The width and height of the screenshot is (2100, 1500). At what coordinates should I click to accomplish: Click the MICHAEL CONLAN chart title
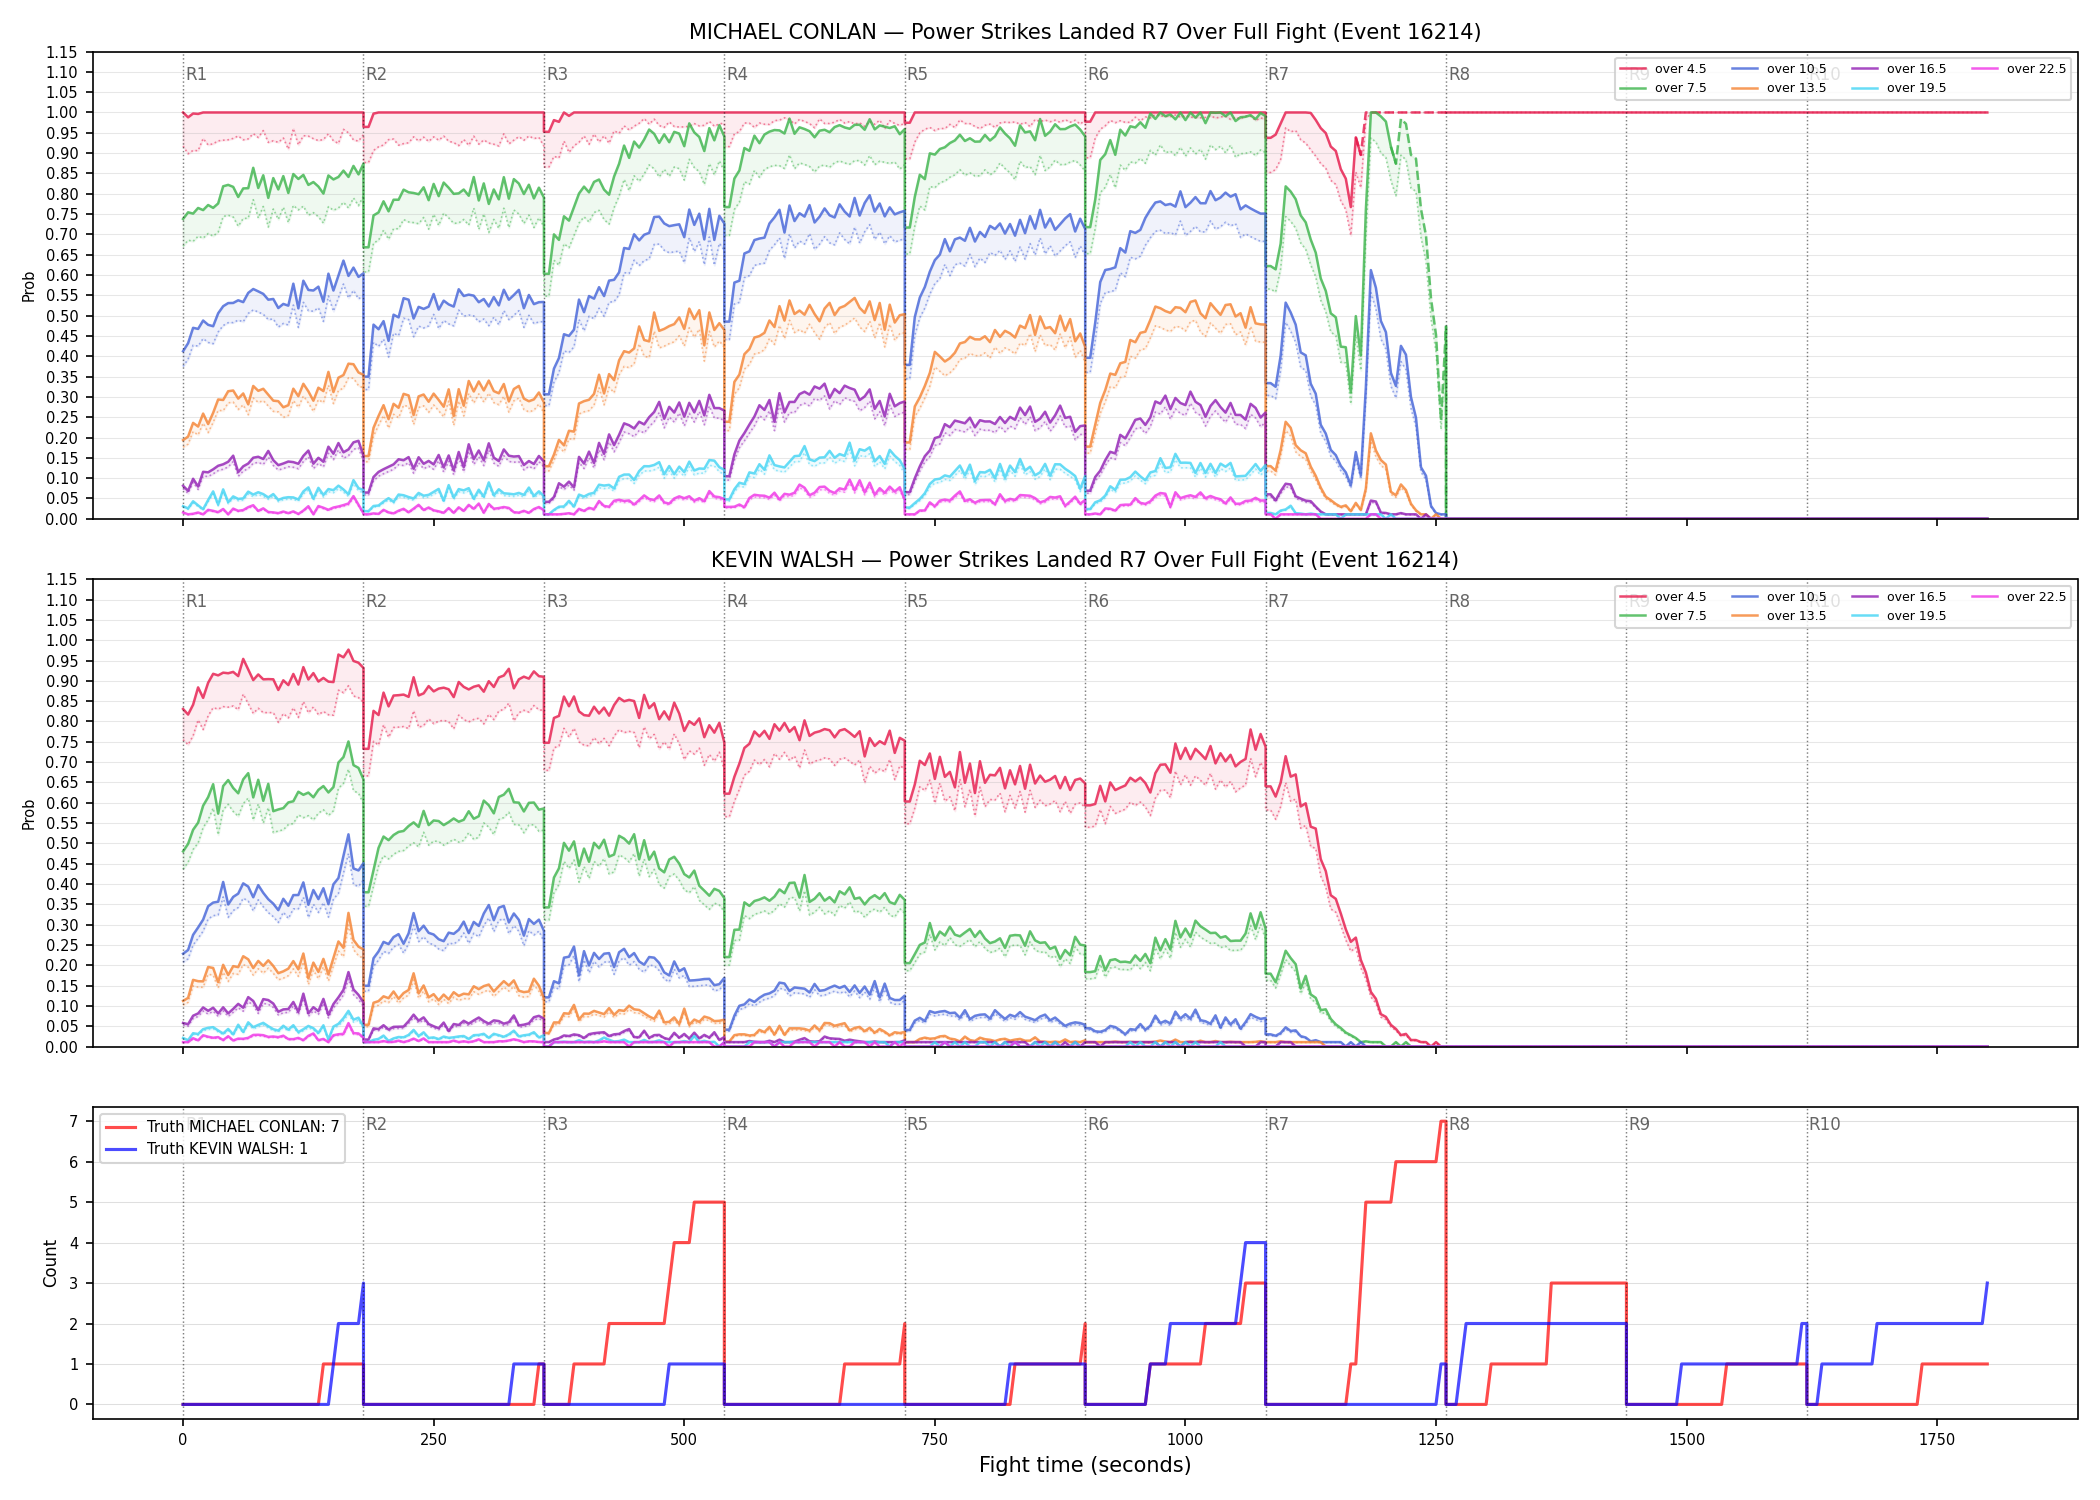[1085, 32]
